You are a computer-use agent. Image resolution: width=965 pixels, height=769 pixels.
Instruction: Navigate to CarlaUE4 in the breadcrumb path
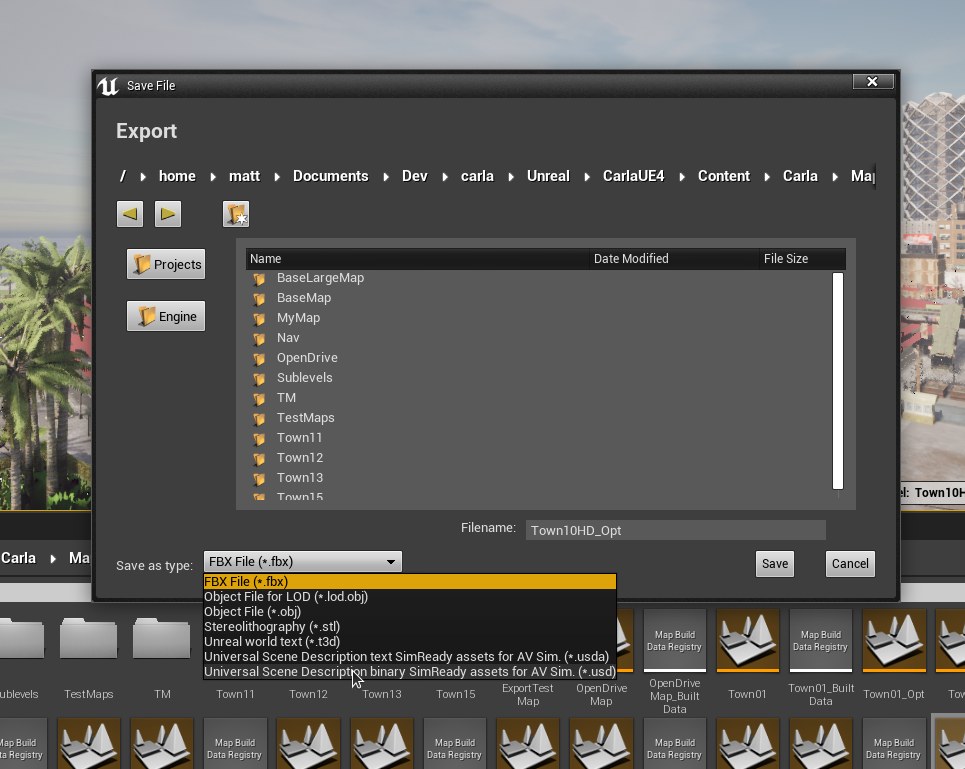pyautogui.click(x=633, y=175)
